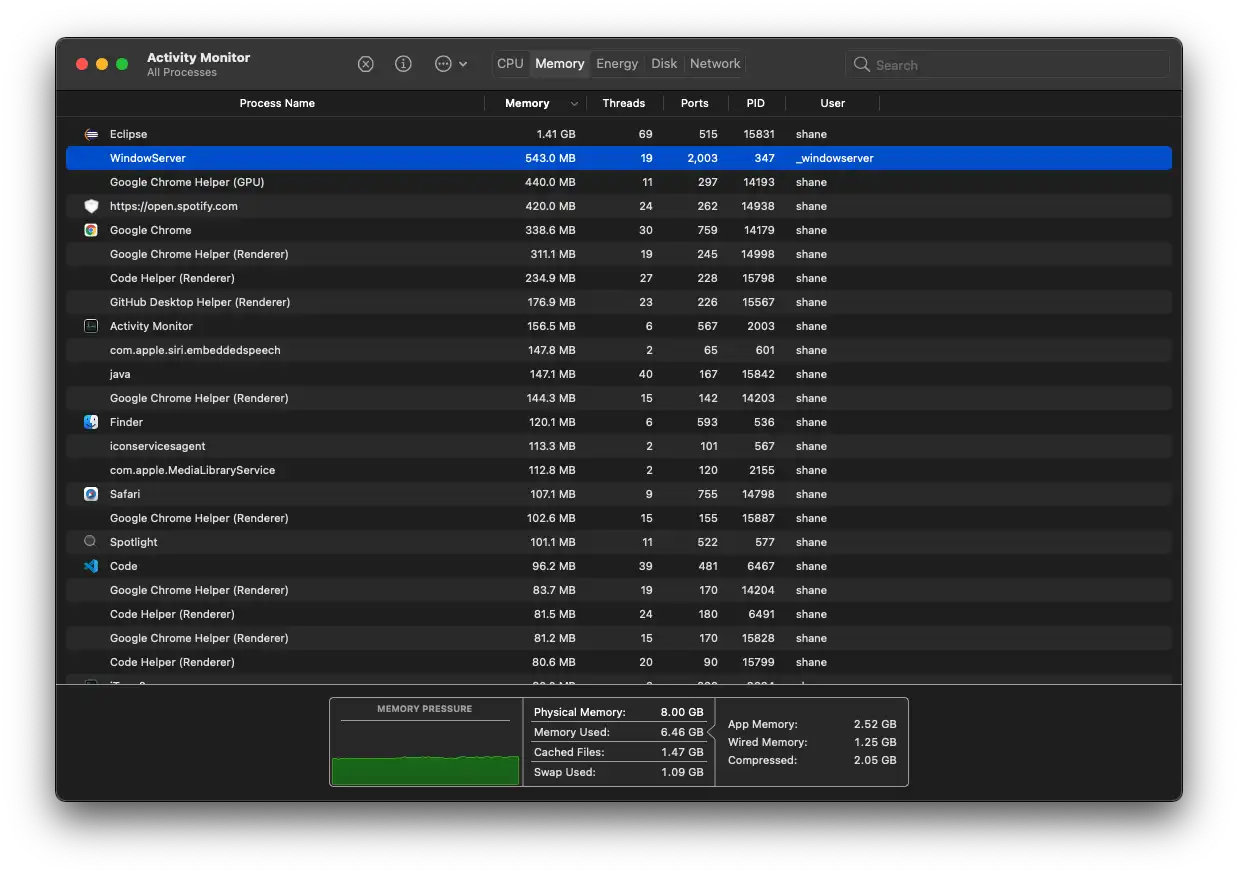Click the Eclipse app icon
This screenshot has width=1238, height=875.
click(91, 134)
